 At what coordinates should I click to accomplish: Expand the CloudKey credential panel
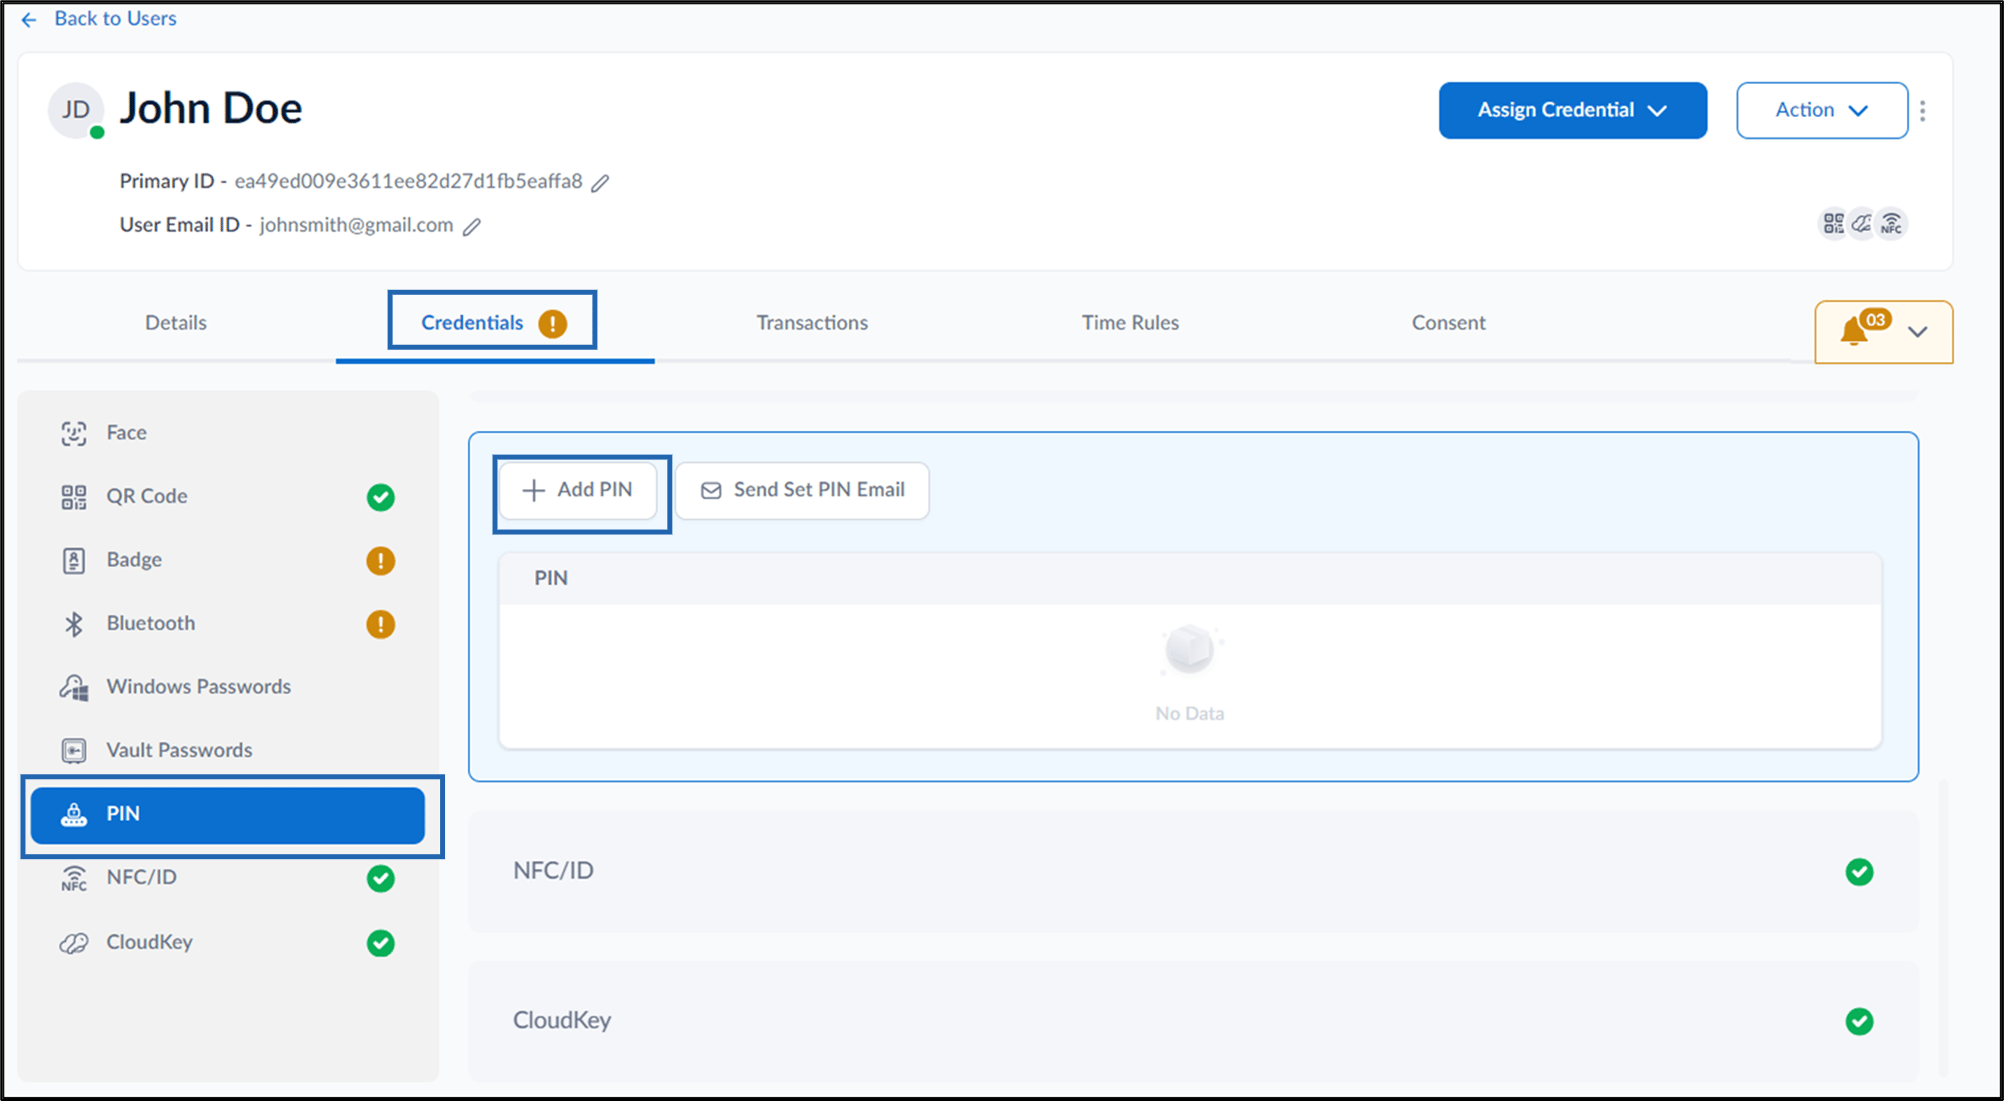coord(1192,1020)
